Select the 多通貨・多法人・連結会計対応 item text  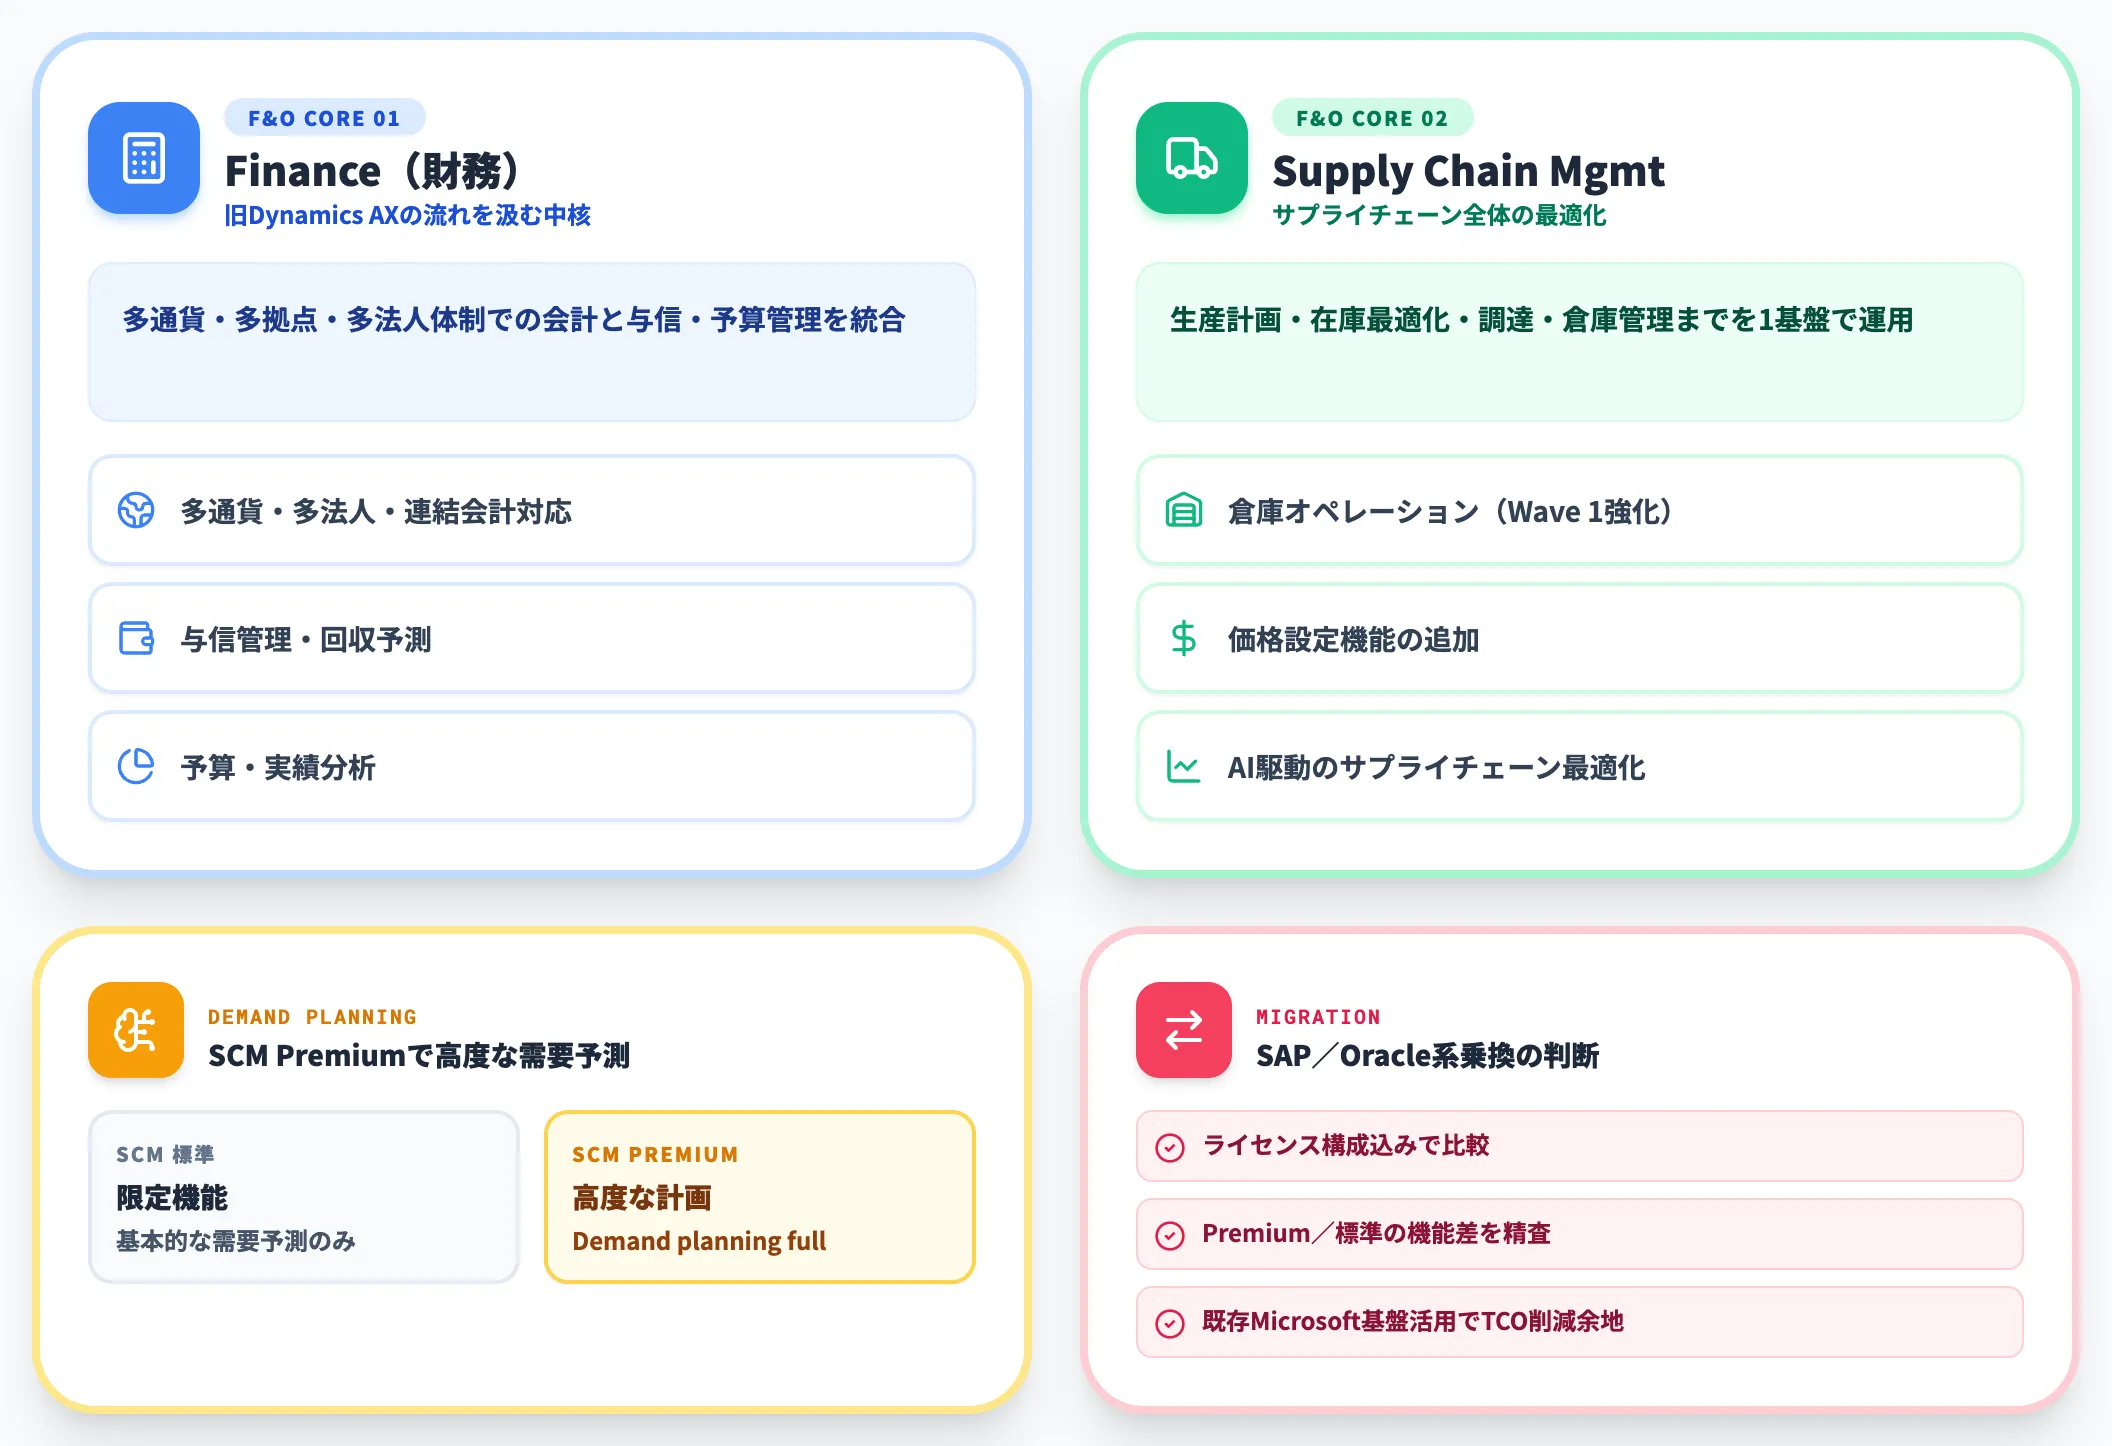tap(376, 511)
